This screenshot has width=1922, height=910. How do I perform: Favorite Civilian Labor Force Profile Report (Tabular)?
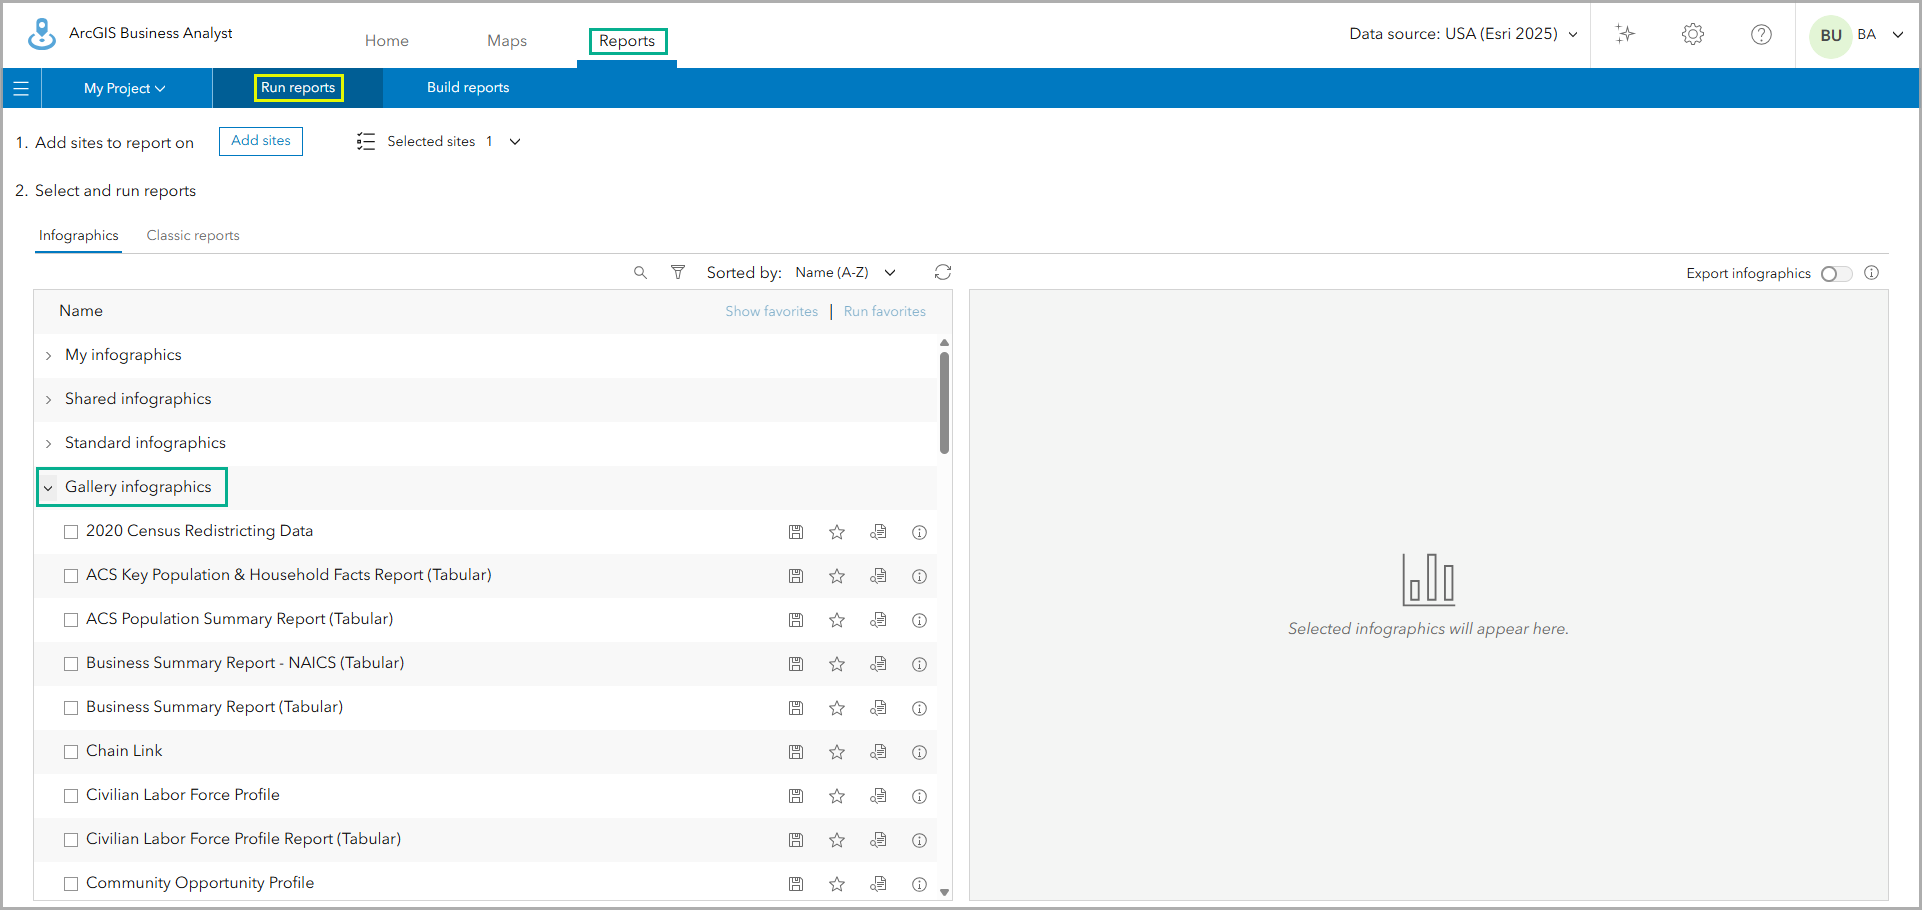[x=837, y=840]
